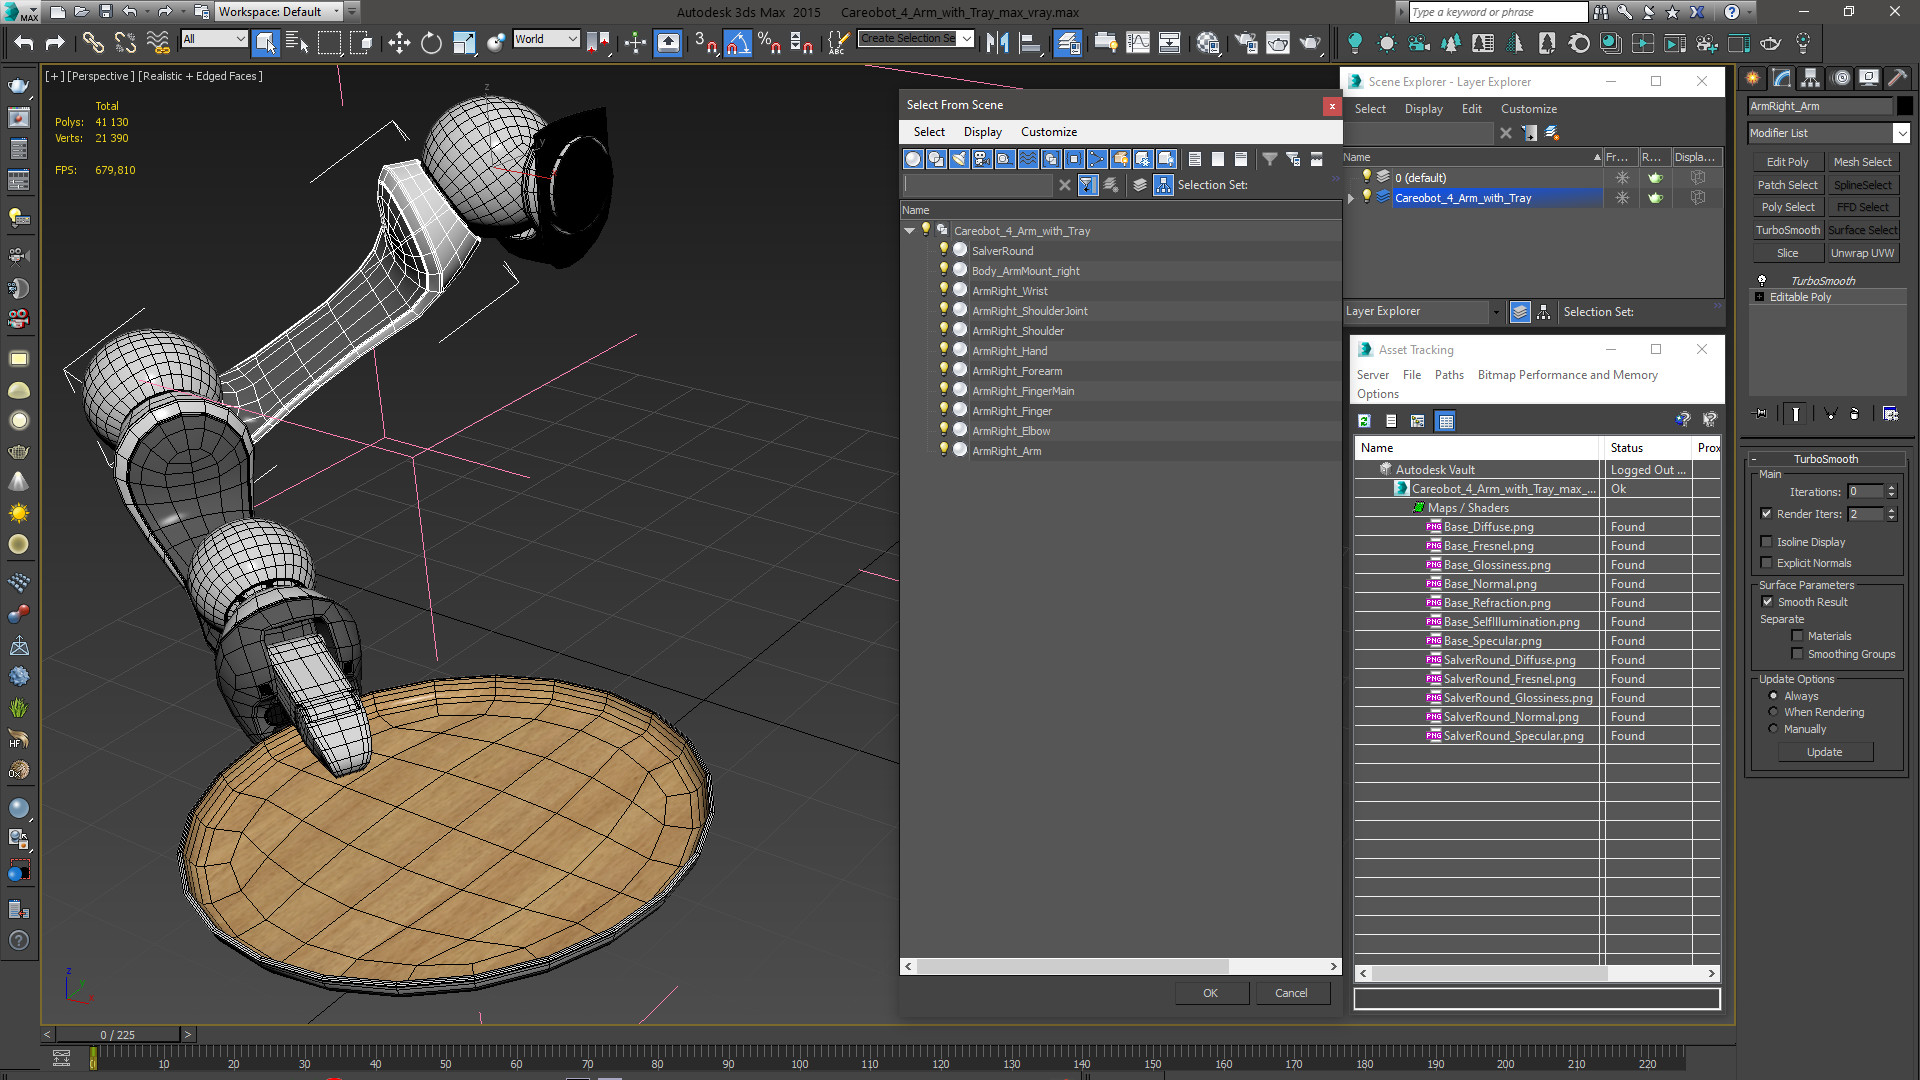
Task: Click the Pin Stack icon in modifier panel
Action: click(1761, 413)
